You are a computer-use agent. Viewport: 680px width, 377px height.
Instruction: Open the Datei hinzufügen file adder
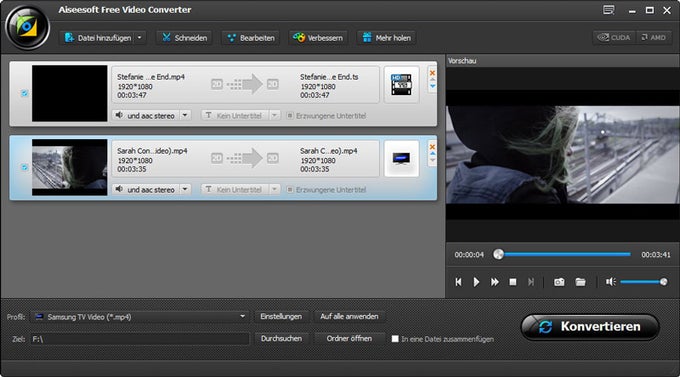click(98, 38)
